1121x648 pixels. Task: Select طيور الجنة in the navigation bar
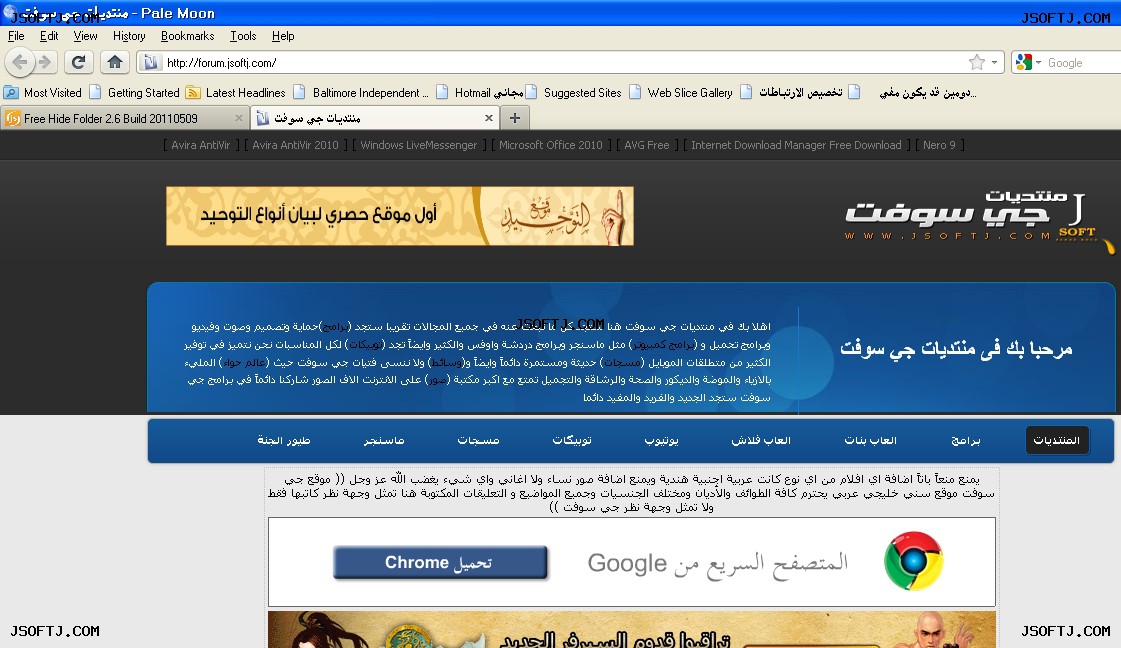click(284, 440)
